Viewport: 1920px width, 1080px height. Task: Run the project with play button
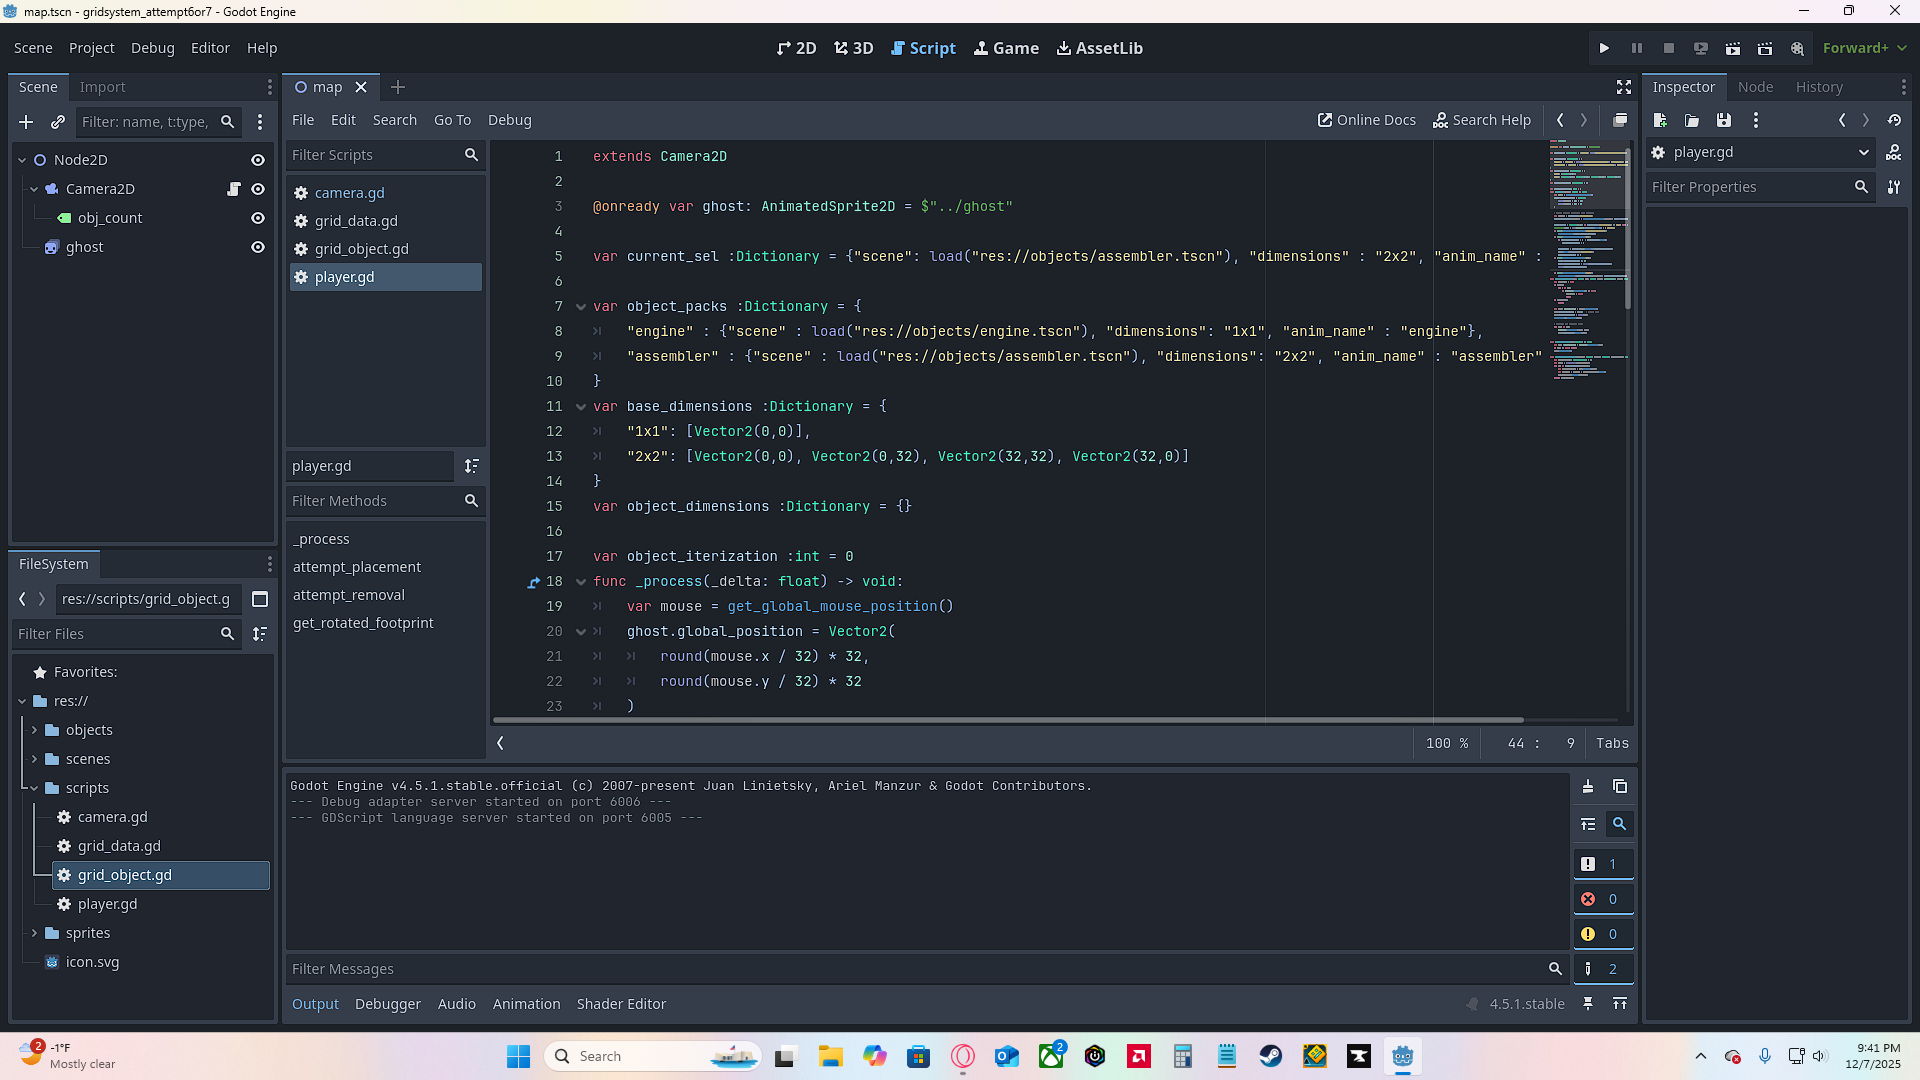pos(1604,48)
